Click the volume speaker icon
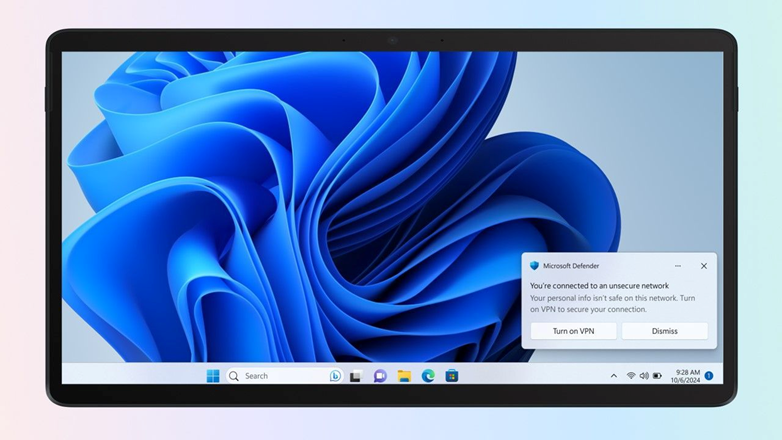782x440 pixels. (644, 376)
